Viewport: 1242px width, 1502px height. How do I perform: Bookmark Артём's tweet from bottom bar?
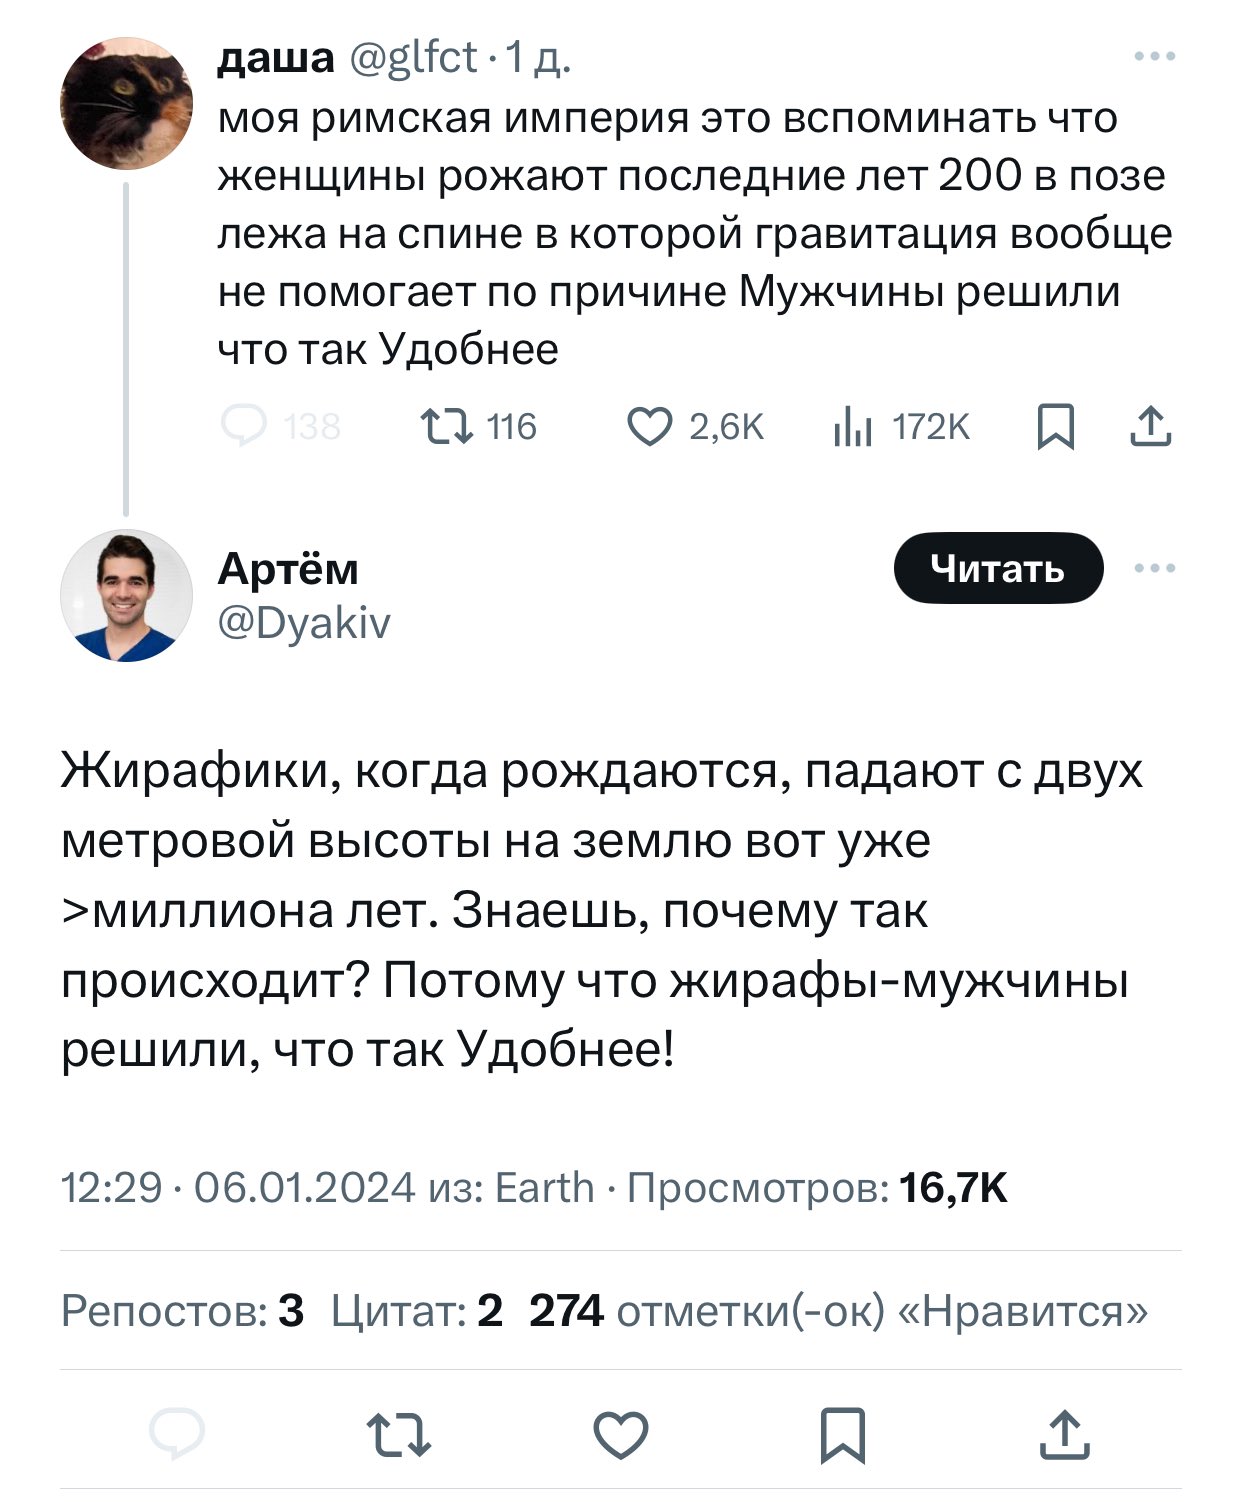(842, 1435)
